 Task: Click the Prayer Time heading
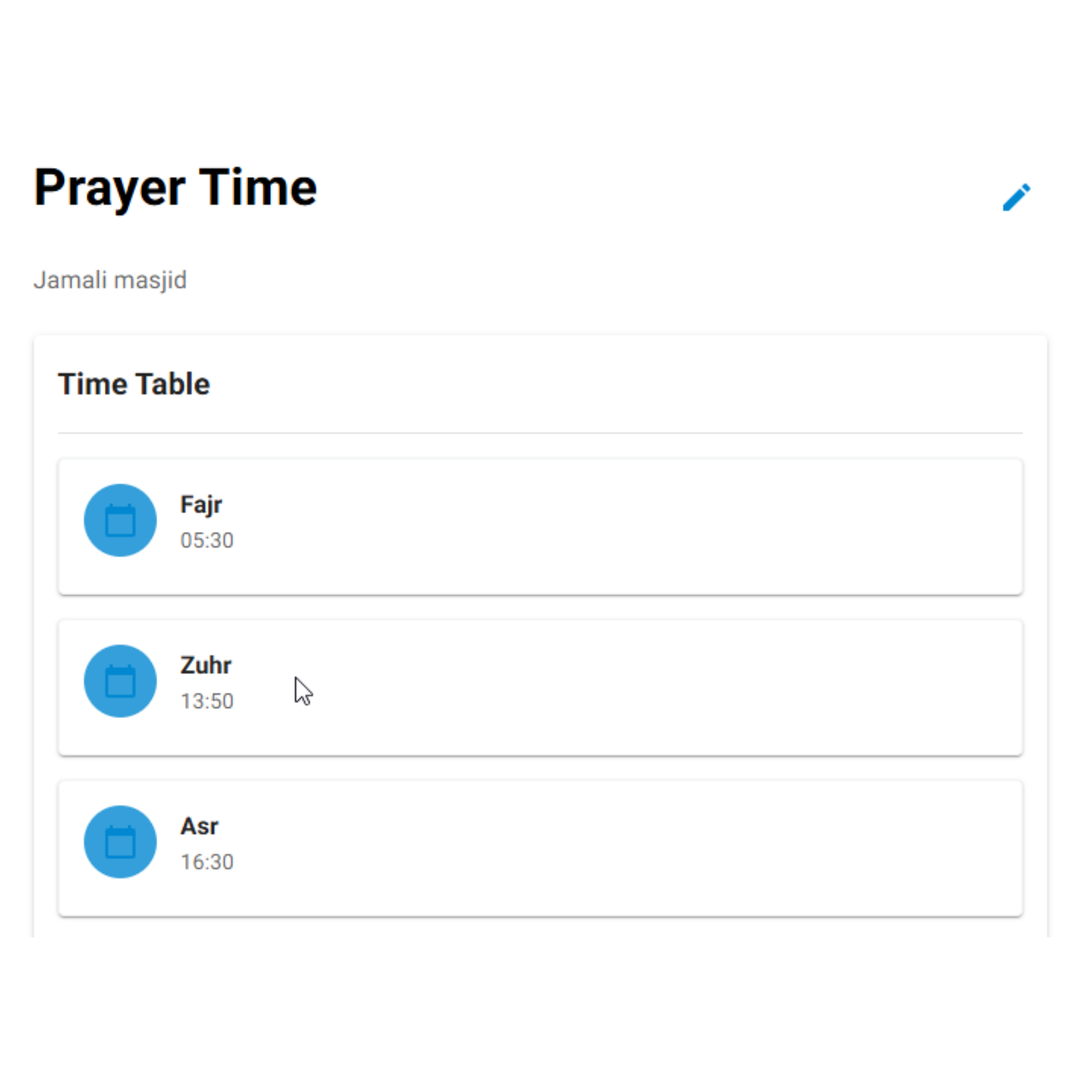click(x=175, y=187)
